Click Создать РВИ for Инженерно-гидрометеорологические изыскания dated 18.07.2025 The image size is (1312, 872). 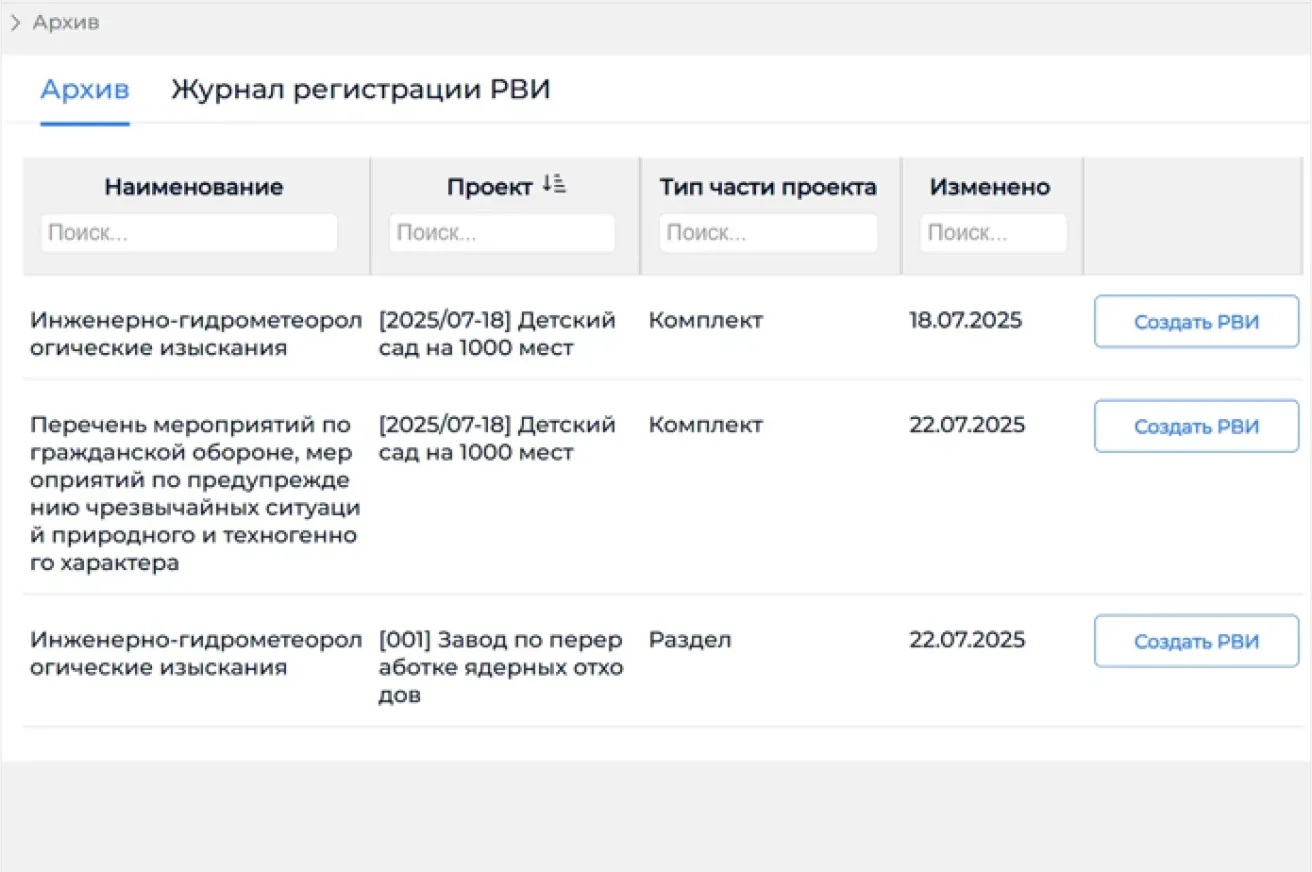pyautogui.click(x=1196, y=321)
